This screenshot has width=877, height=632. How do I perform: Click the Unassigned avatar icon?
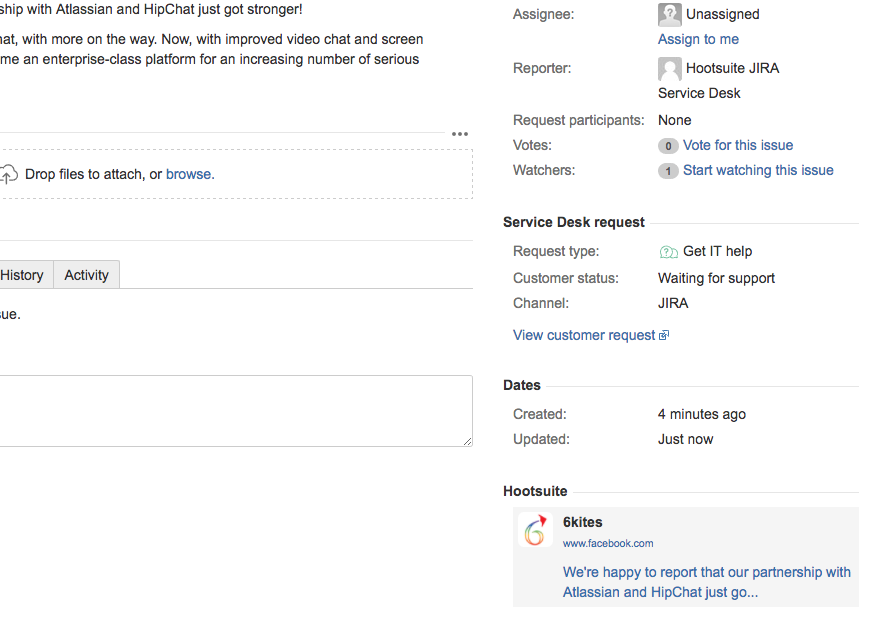pyautogui.click(x=669, y=15)
